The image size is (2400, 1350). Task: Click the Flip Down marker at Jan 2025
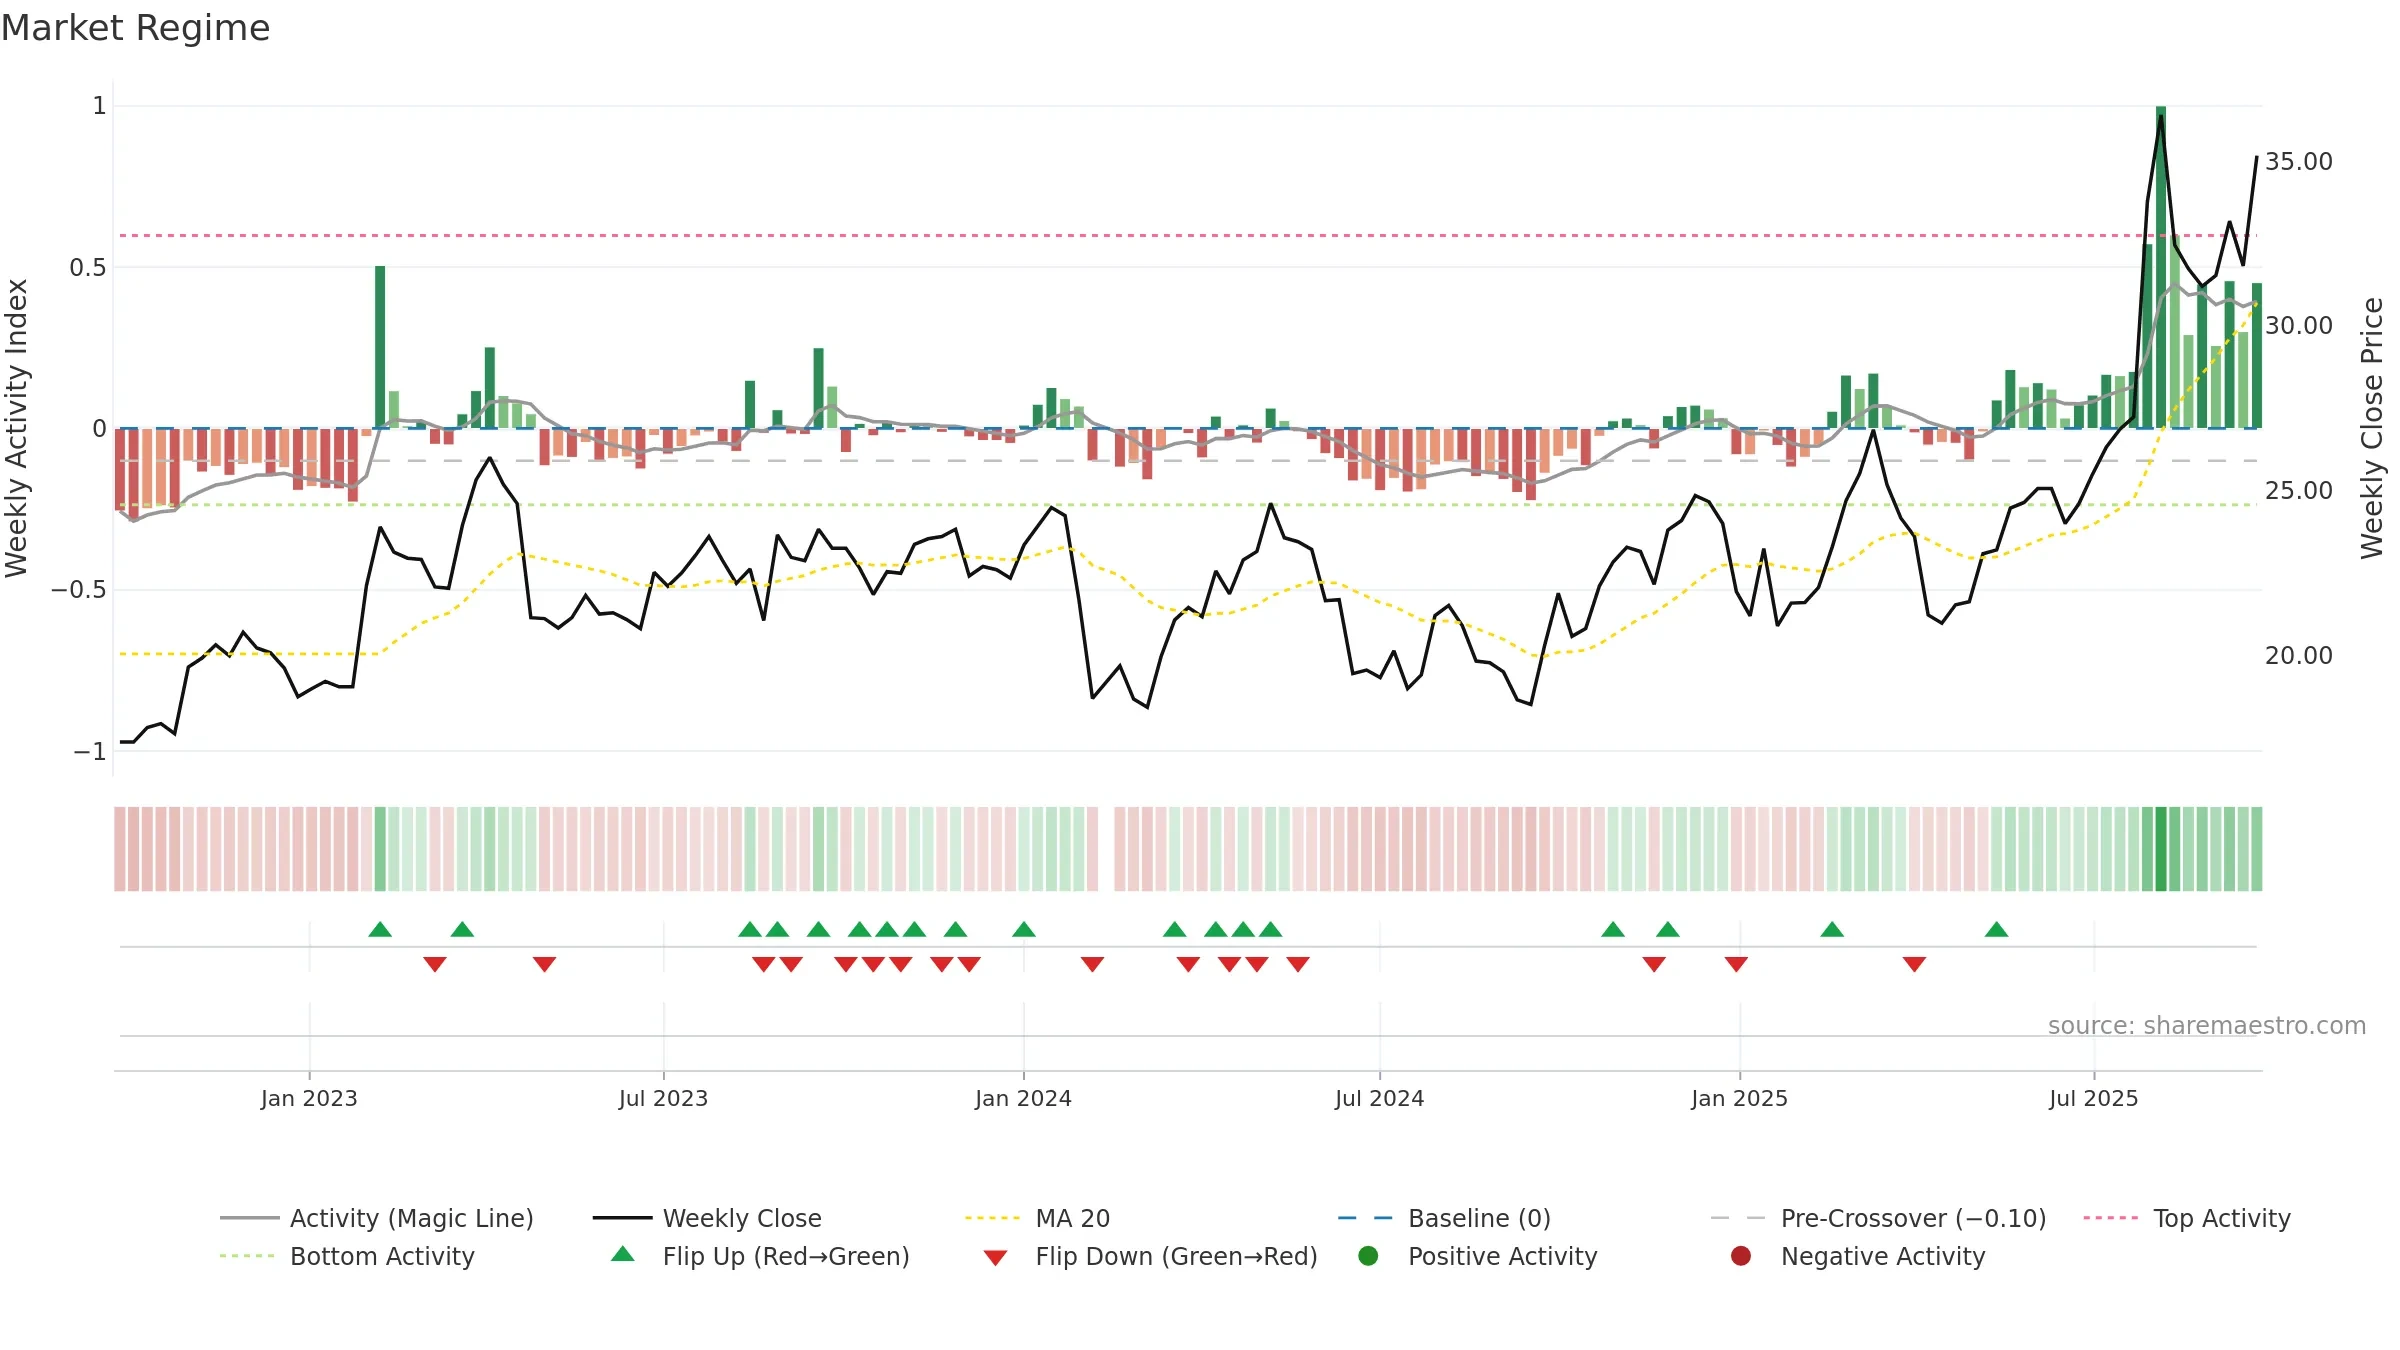pyautogui.click(x=1736, y=964)
